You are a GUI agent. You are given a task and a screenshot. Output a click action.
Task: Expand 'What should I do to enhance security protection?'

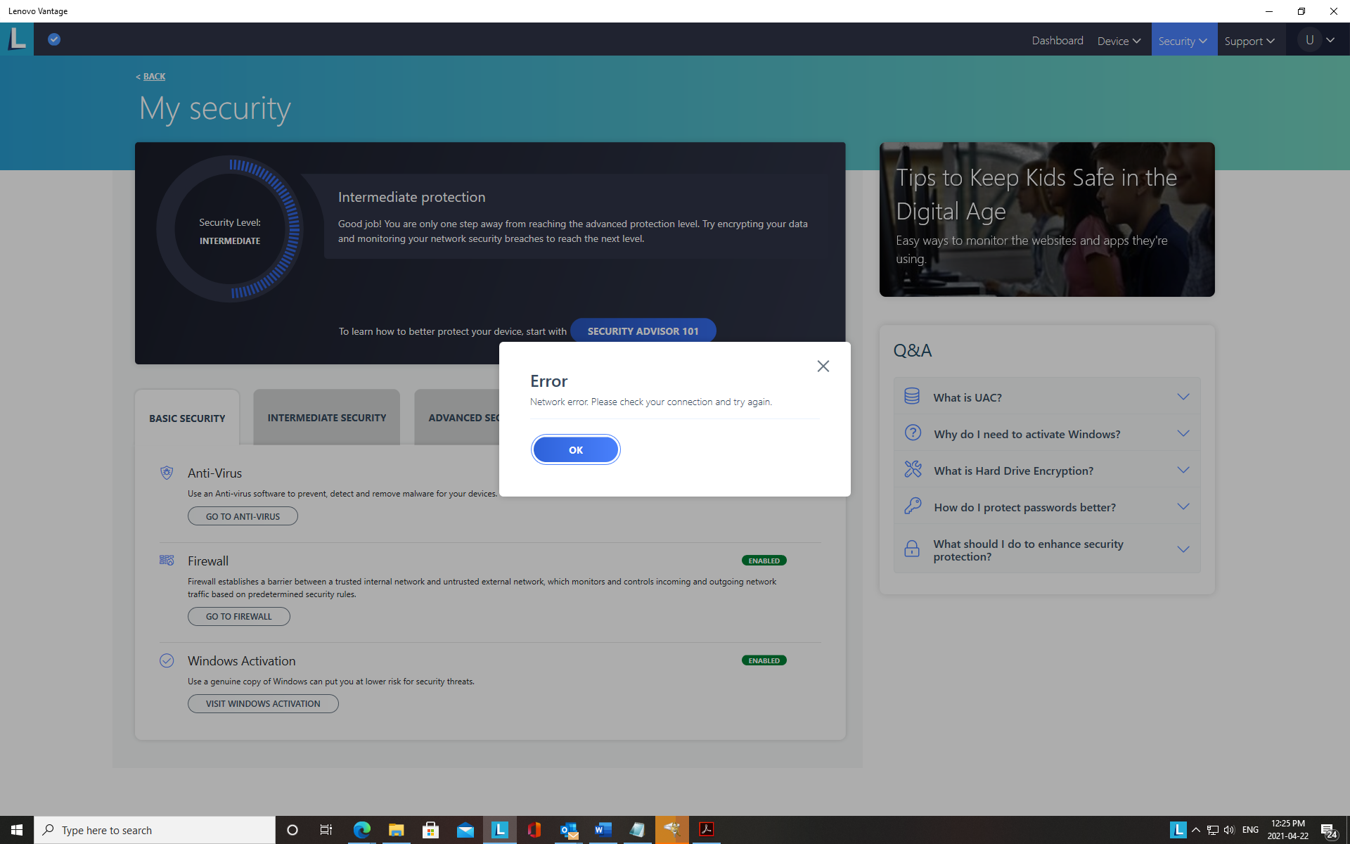click(1047, 549)
